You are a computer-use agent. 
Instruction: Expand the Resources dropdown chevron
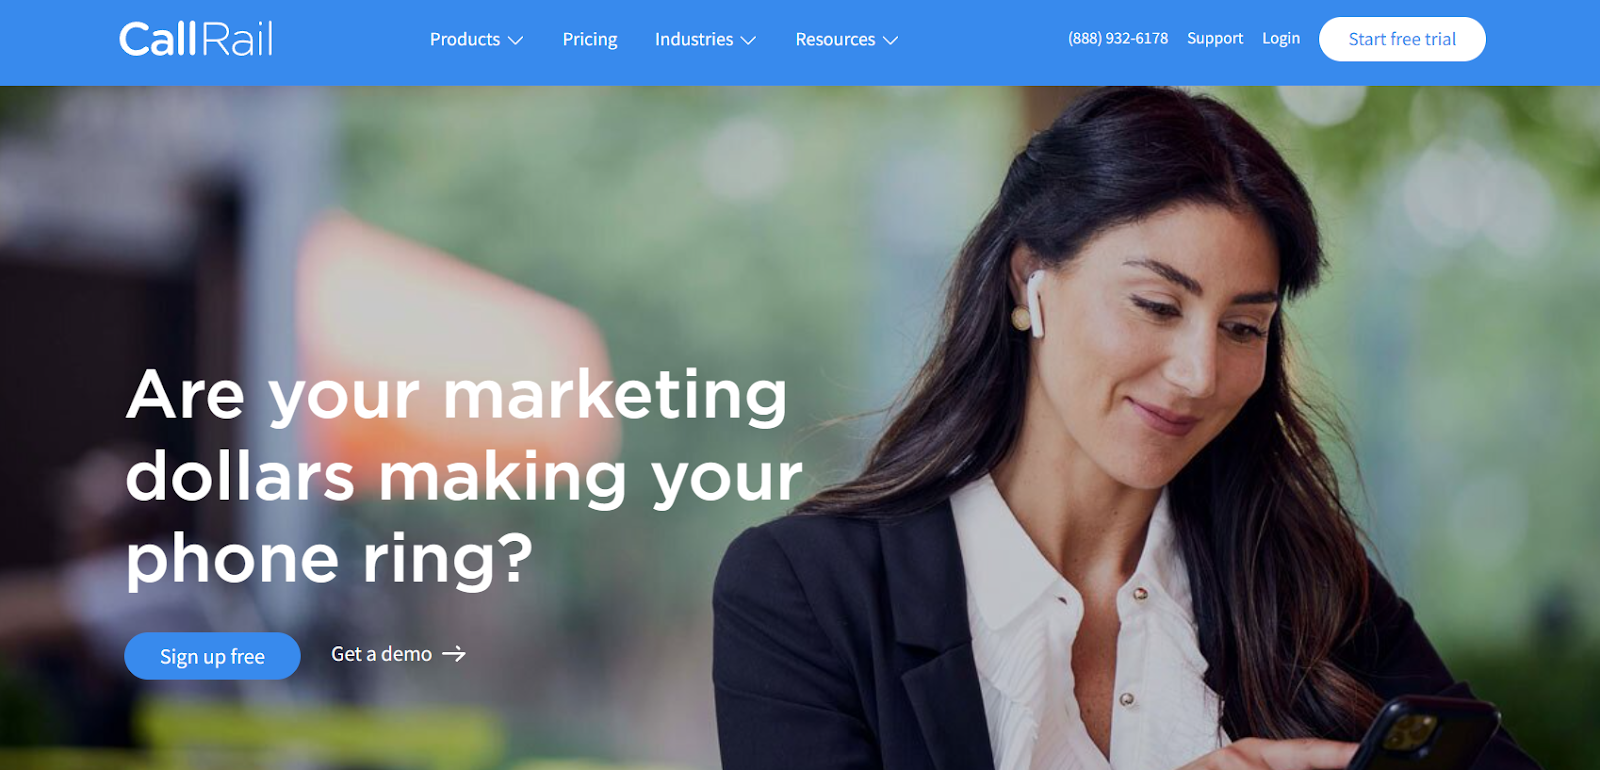[890, 41]
